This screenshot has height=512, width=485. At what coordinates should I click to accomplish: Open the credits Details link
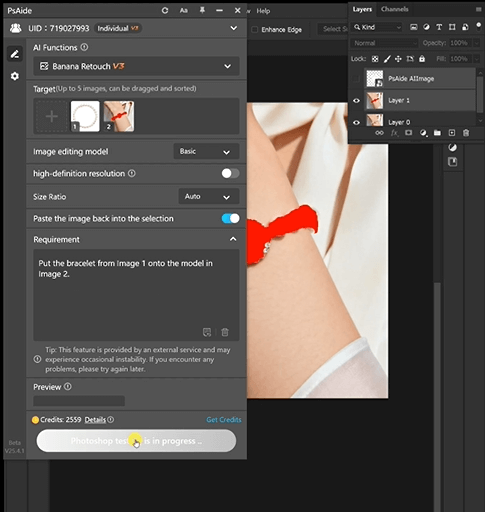coord(95,420)
